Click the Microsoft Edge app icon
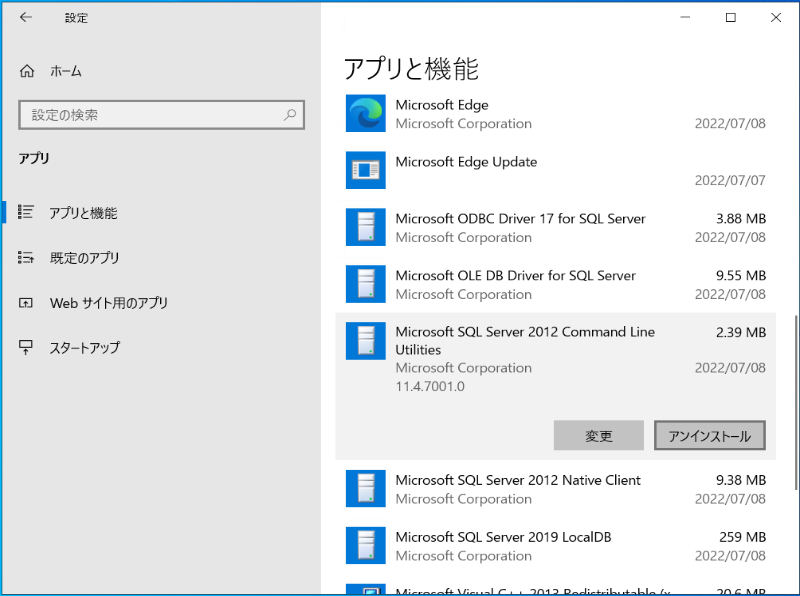 pos(365,113)
